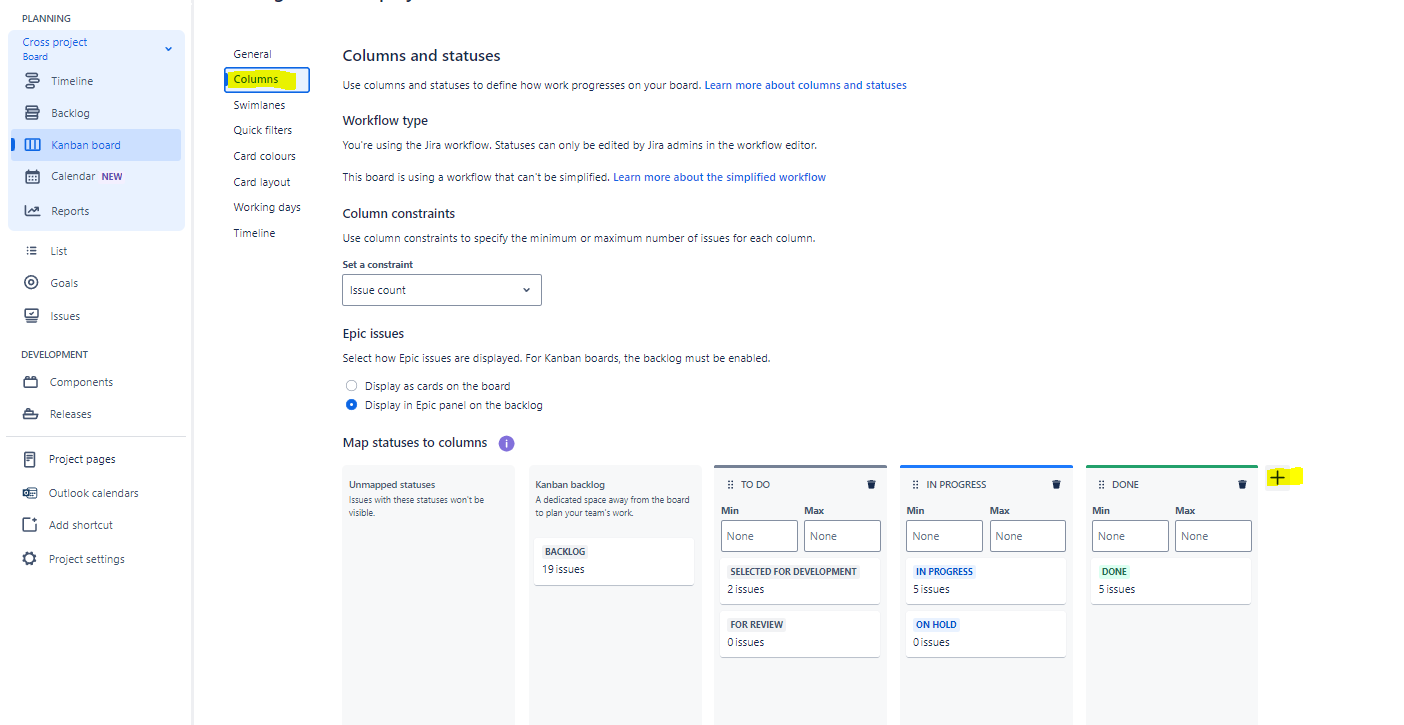
Task: Open the Timeline view from the sidebar
Action: tap(70, 80)
